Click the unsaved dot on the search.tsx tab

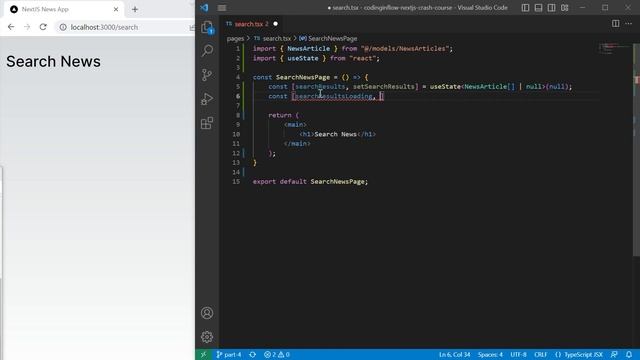tap(276, 24)
